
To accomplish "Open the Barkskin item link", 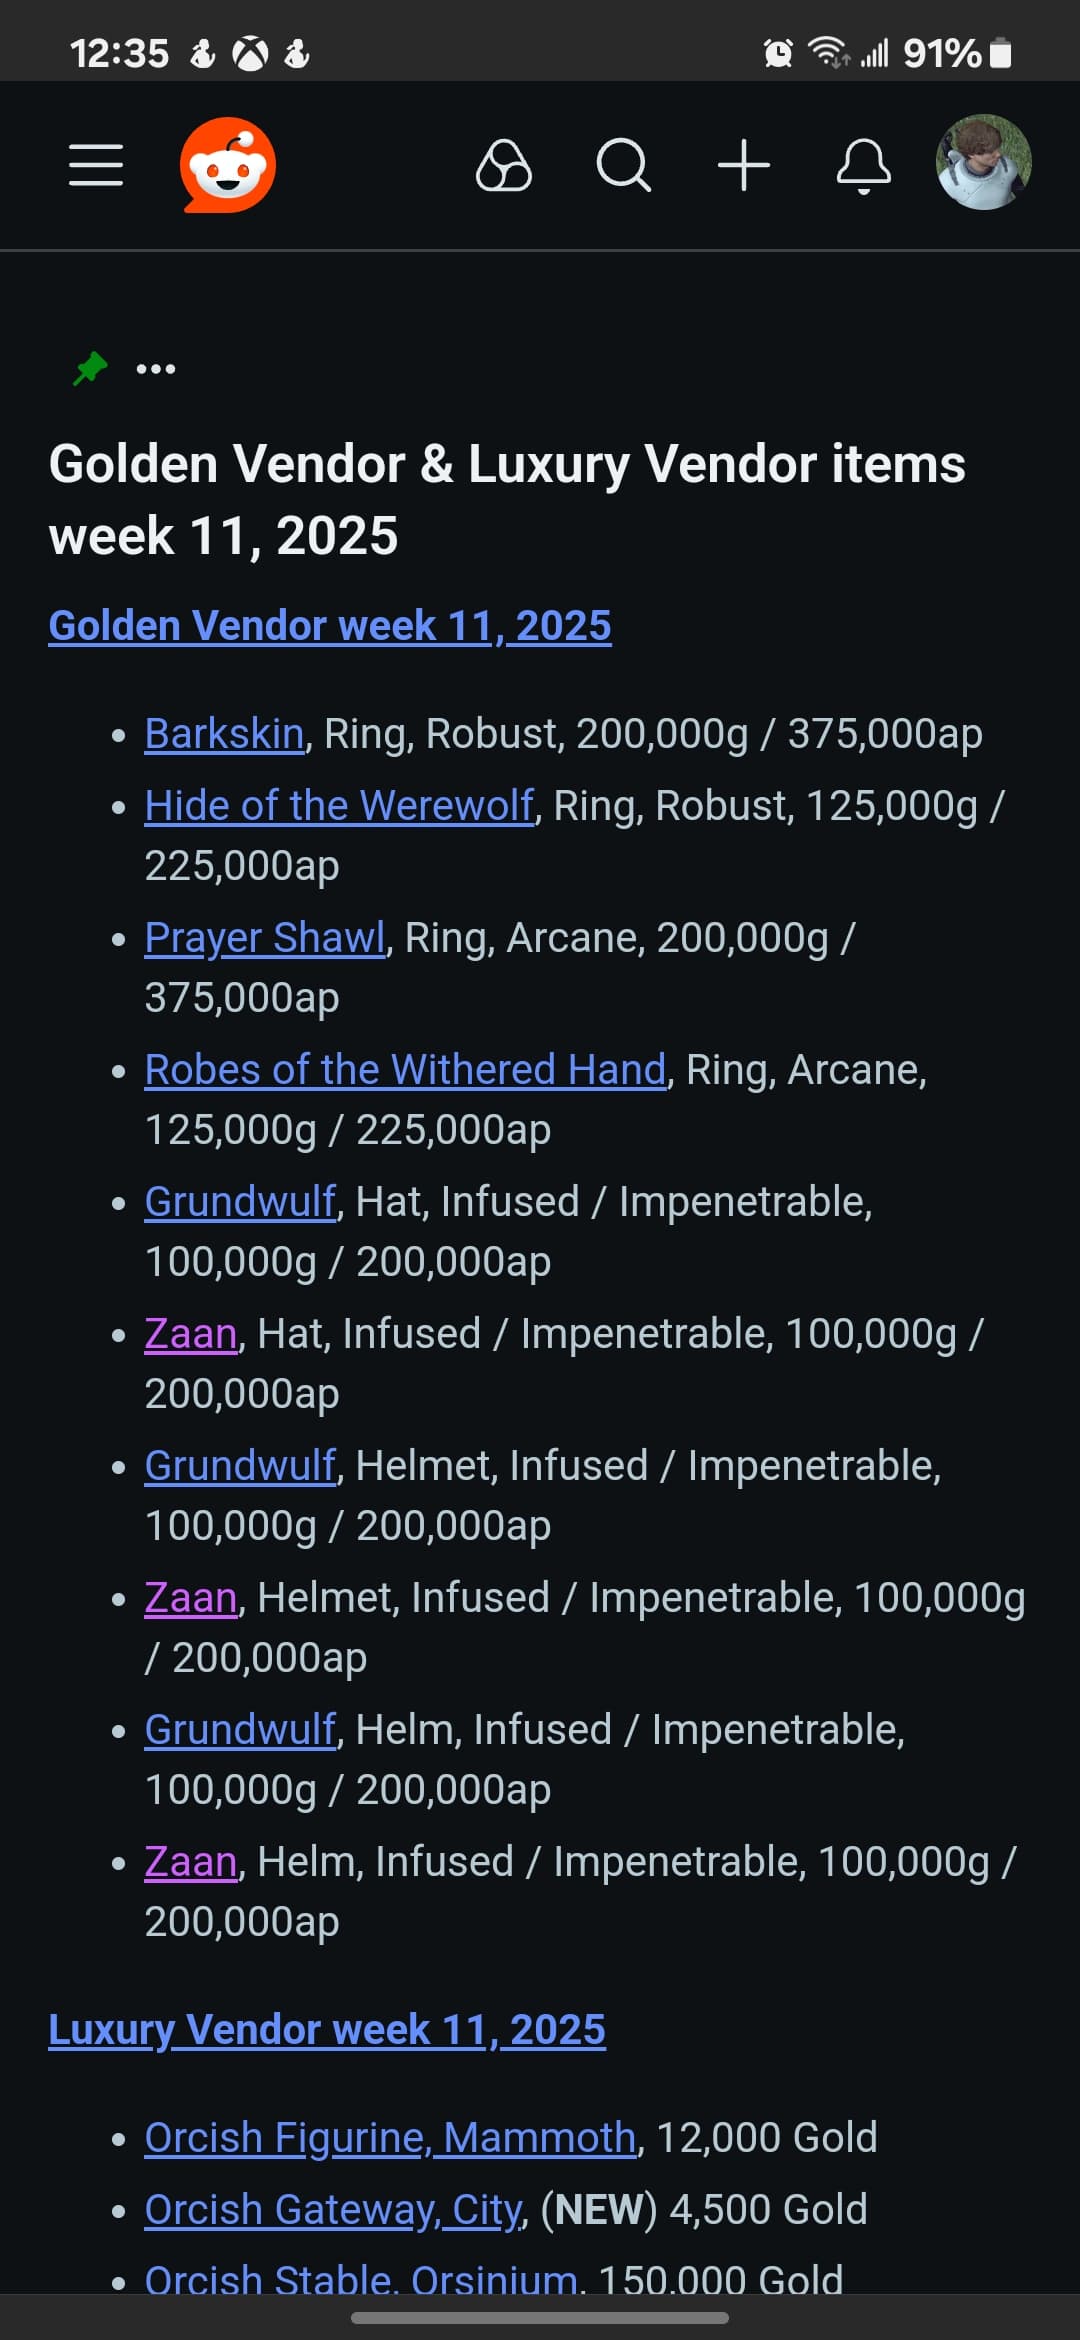I will (x=224, y=734).
